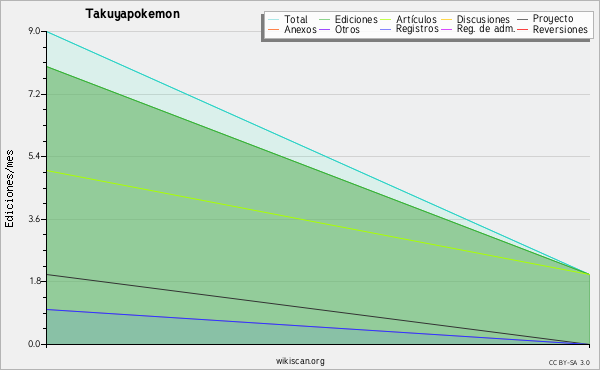
Task: Click the 7.2 y-axis tick value
Action: click(x=34, y=94)
